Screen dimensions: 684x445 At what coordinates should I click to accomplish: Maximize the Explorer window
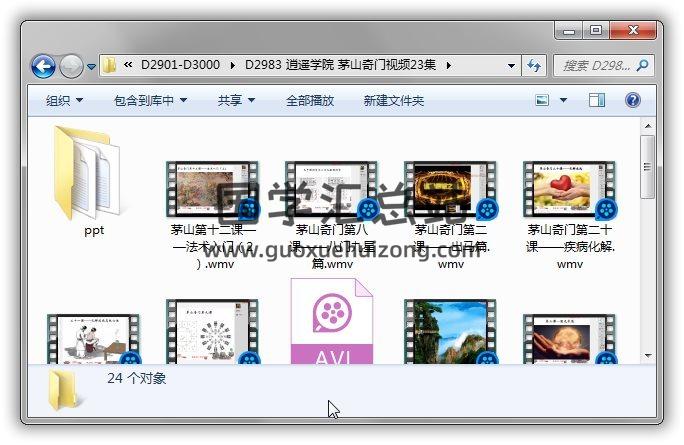point(596,31)
